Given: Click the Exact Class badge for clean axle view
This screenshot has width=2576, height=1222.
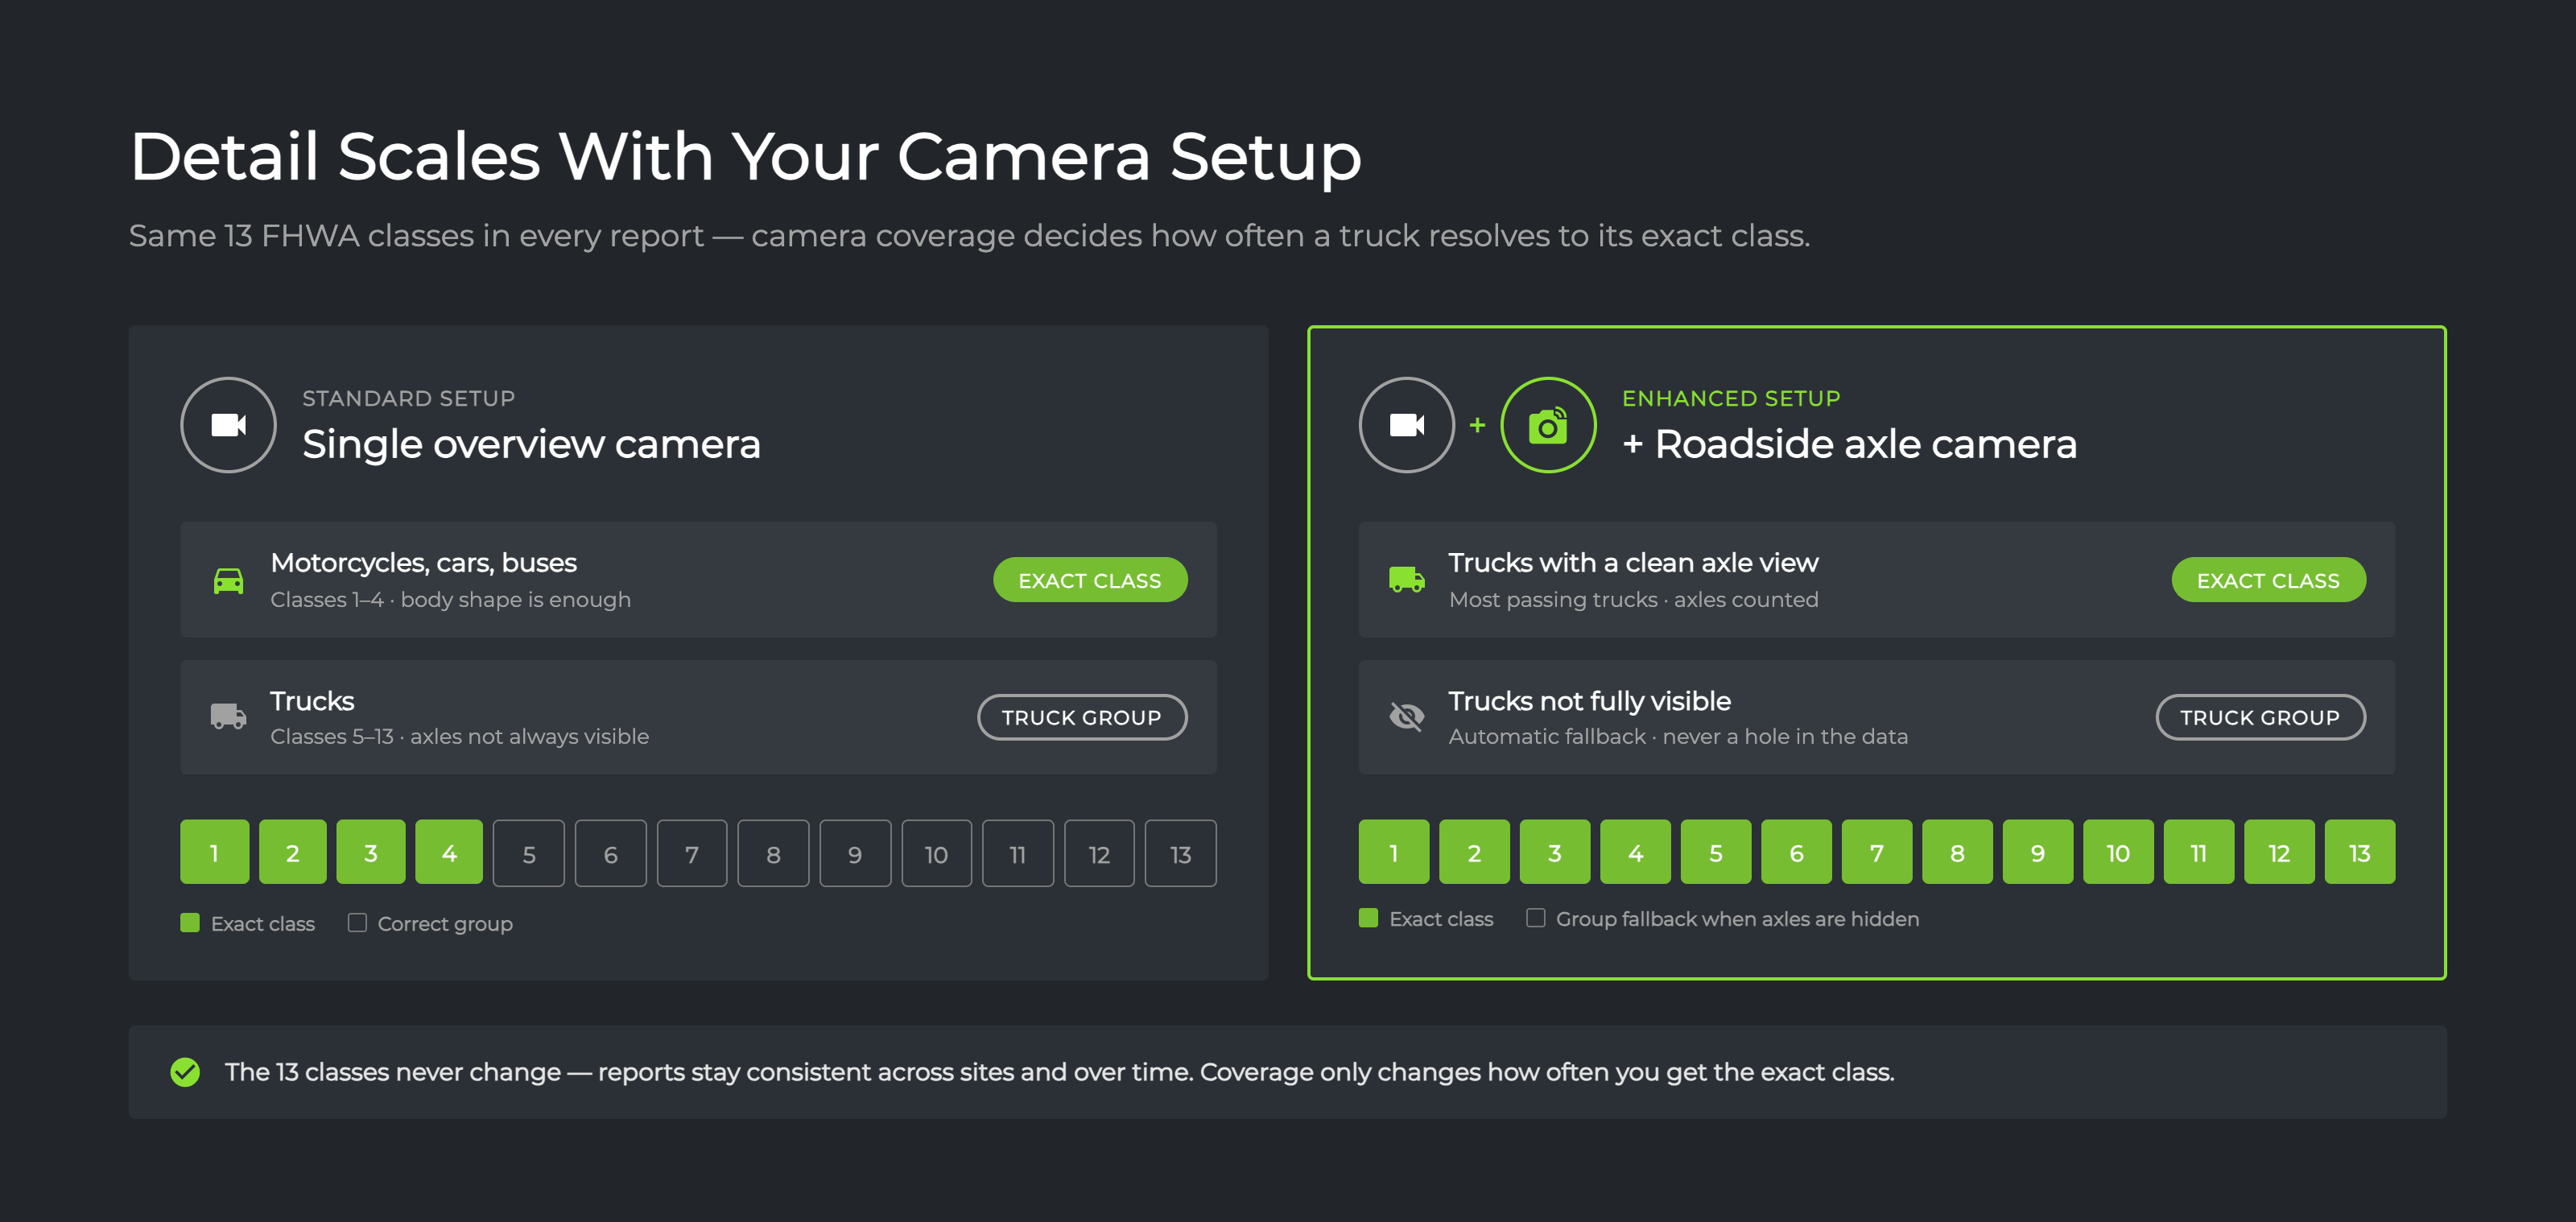Looking at the screenshot, I should [2268, 580].
